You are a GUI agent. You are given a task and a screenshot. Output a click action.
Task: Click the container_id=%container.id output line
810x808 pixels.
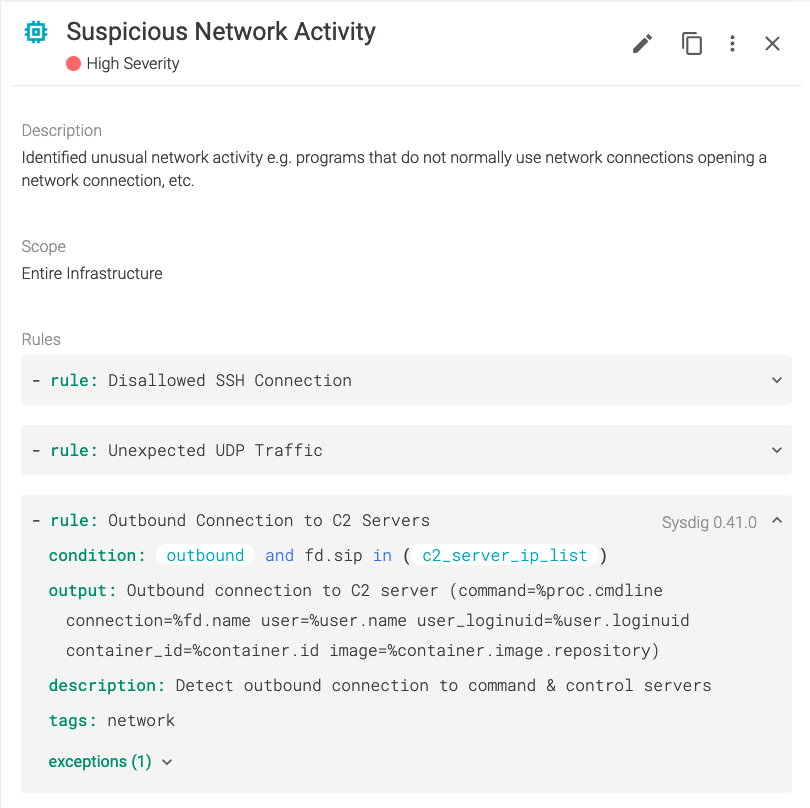pyautogui.click(x=362, y=650)
